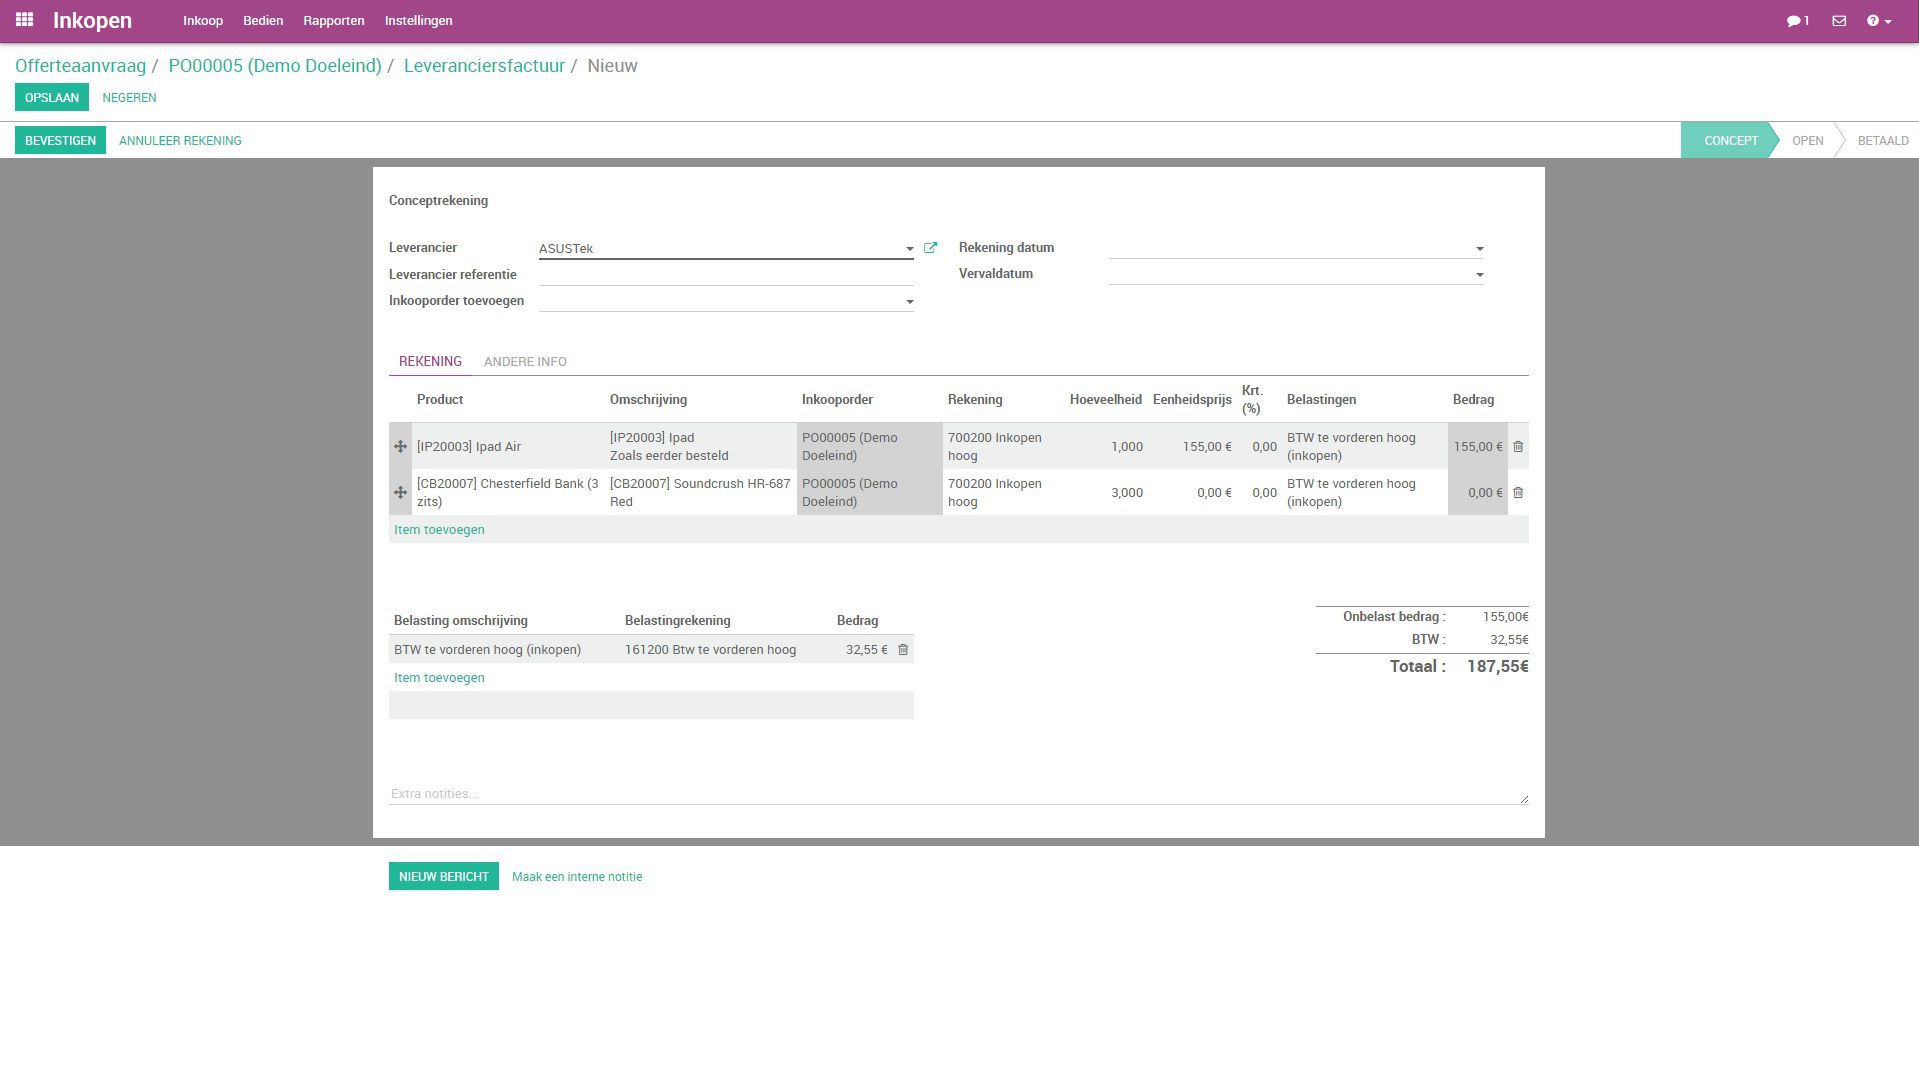Open ASUSTek supplier external link icon
Screen dimensions: 1919x1075
click(930, 248)
